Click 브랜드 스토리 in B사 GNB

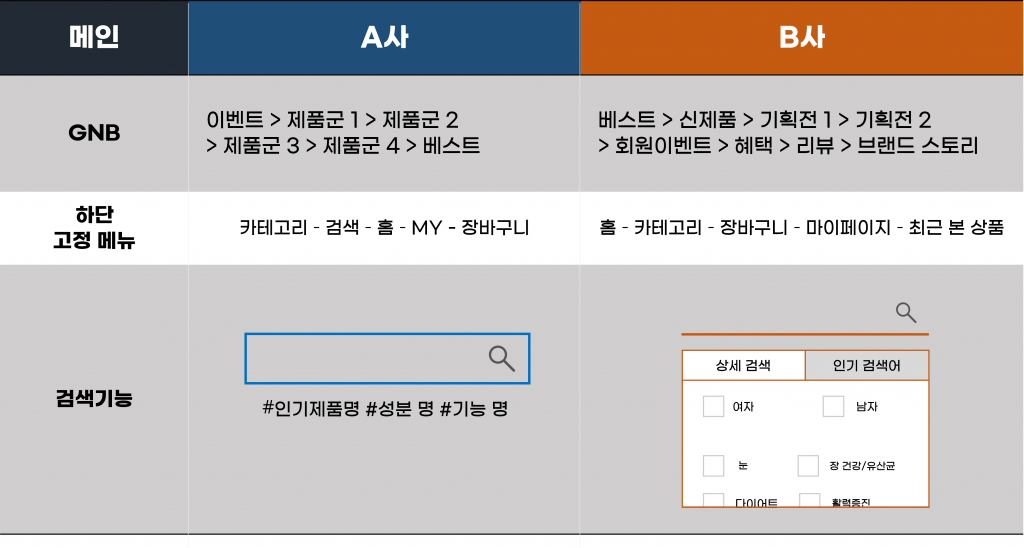(x=918, y=146)
